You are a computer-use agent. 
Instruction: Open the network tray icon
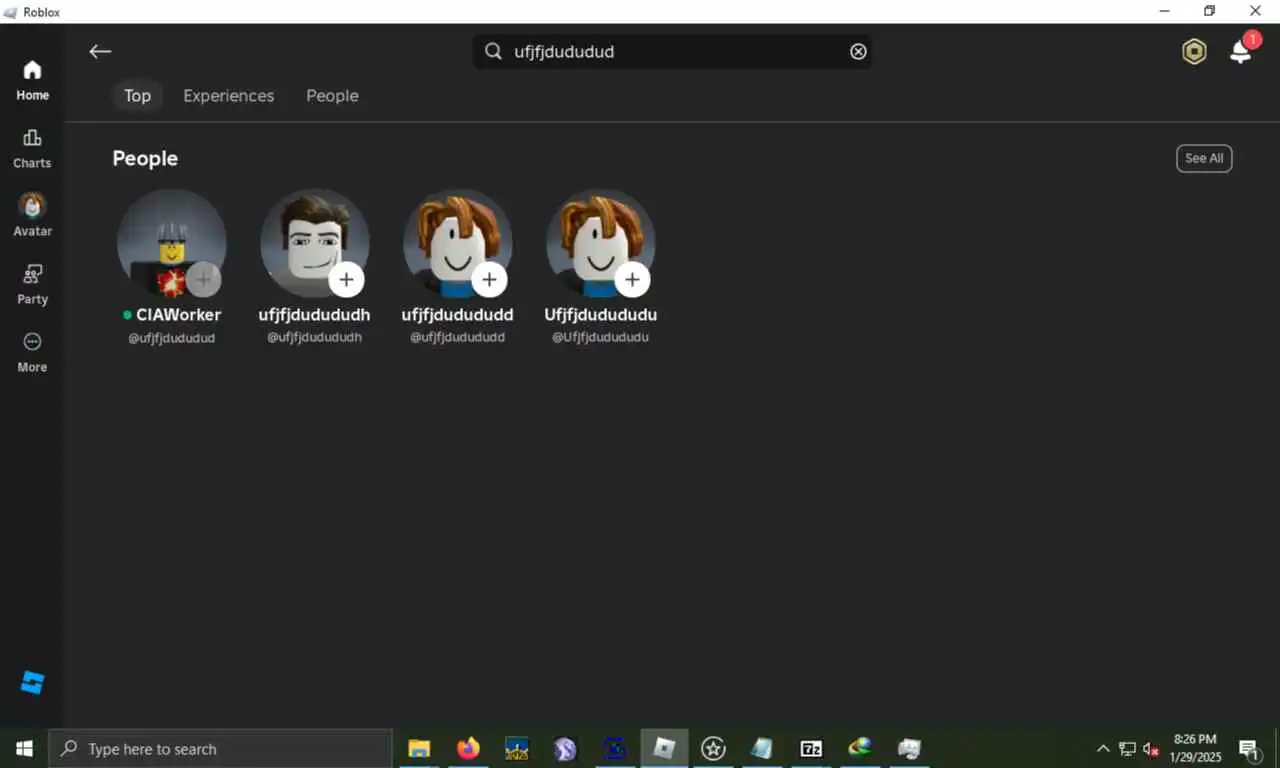click(x=1127, y=748)
